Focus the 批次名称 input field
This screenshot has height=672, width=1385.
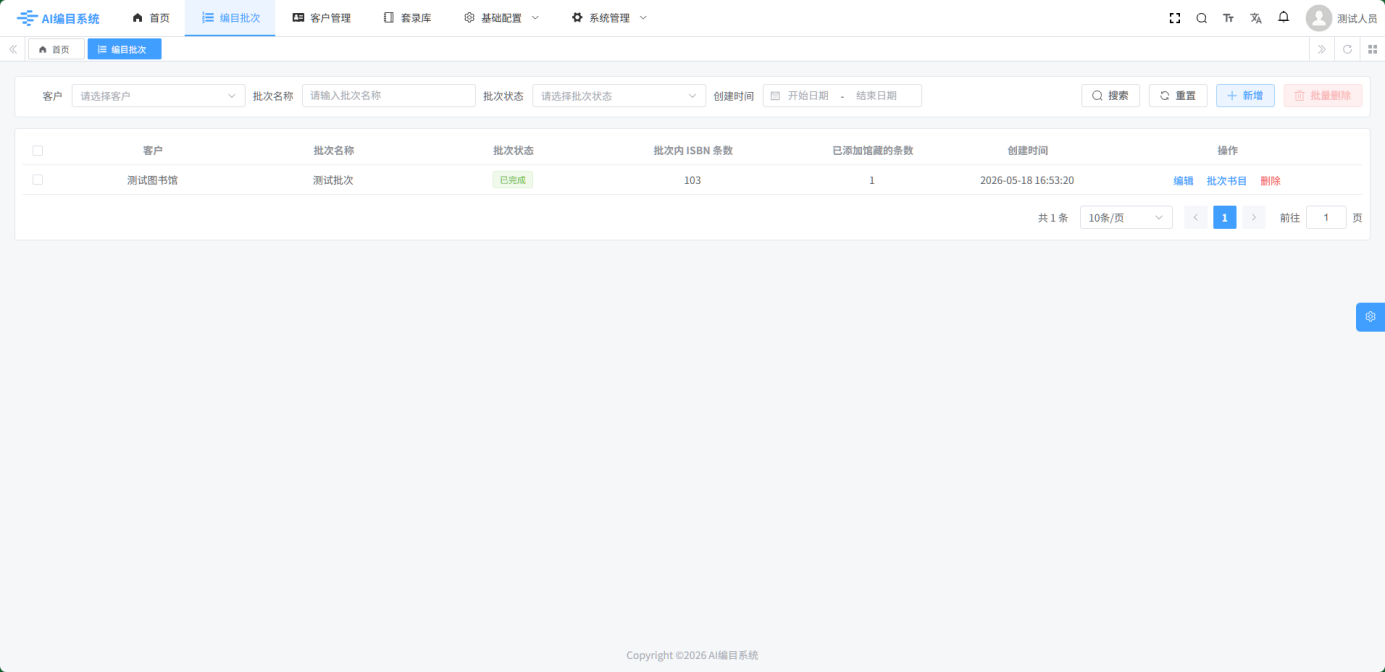[389, 96]
